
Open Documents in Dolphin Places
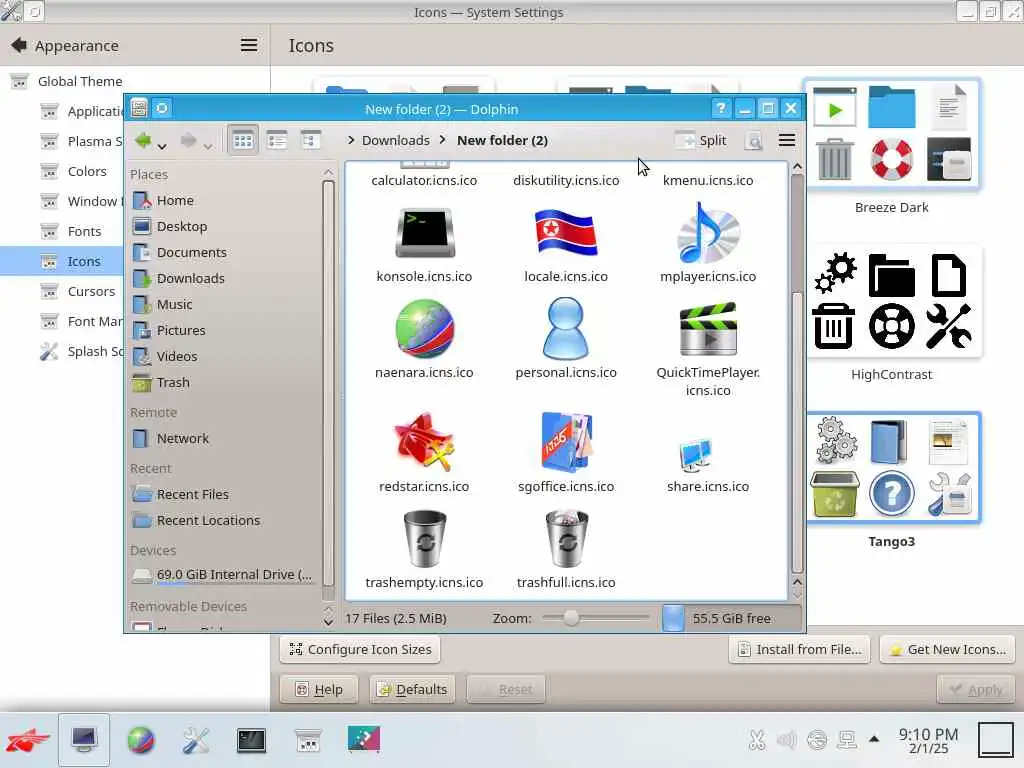tap(191, 253)
